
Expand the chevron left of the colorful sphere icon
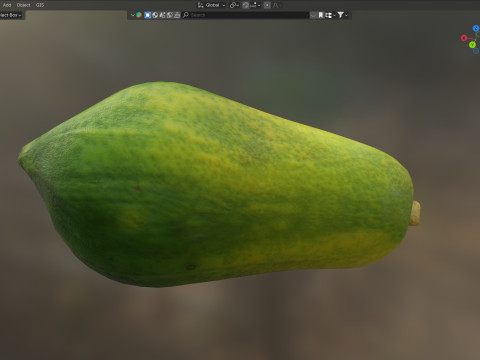133,15
